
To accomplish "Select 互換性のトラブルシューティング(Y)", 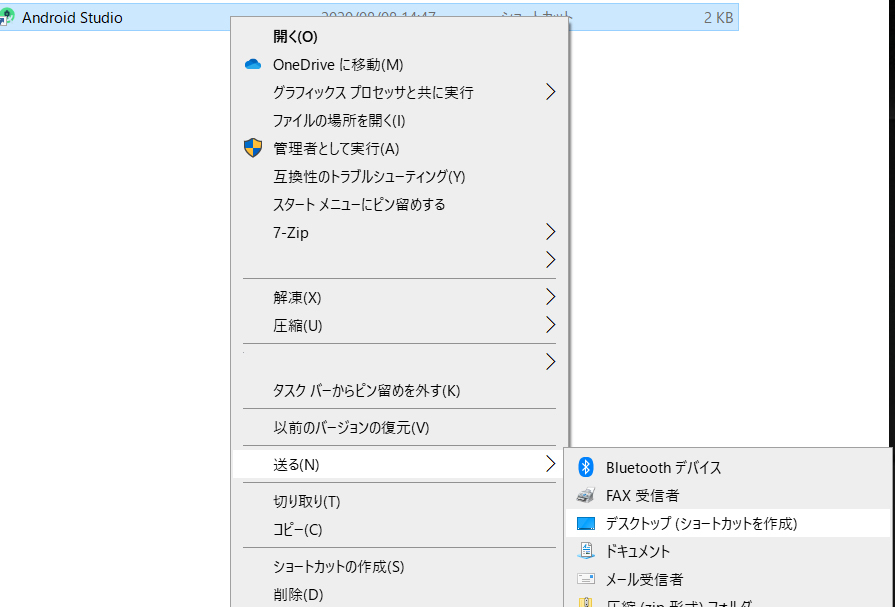I will click(x=369, y=177).
